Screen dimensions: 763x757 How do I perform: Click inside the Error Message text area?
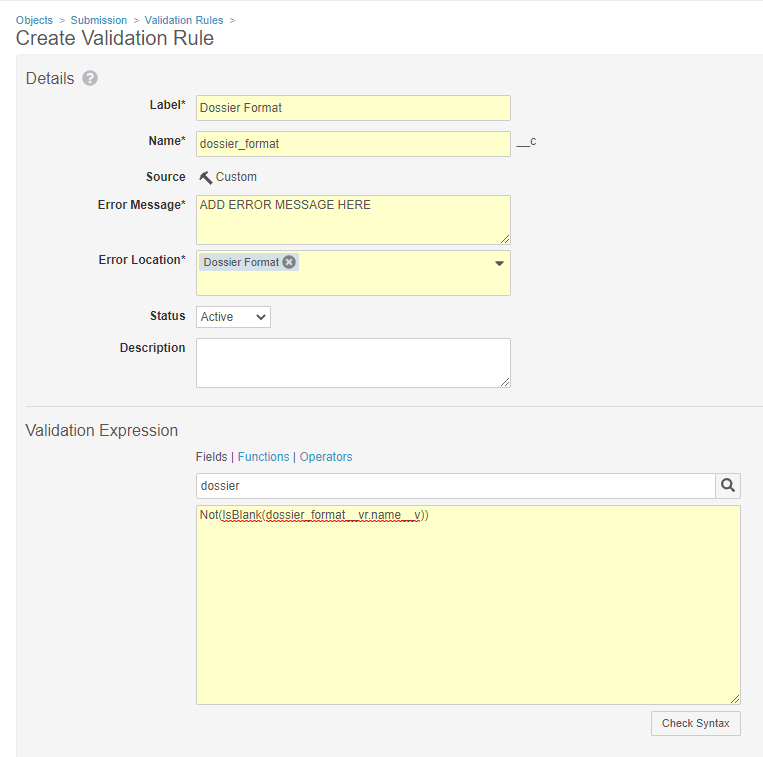[x=353, y=220]
